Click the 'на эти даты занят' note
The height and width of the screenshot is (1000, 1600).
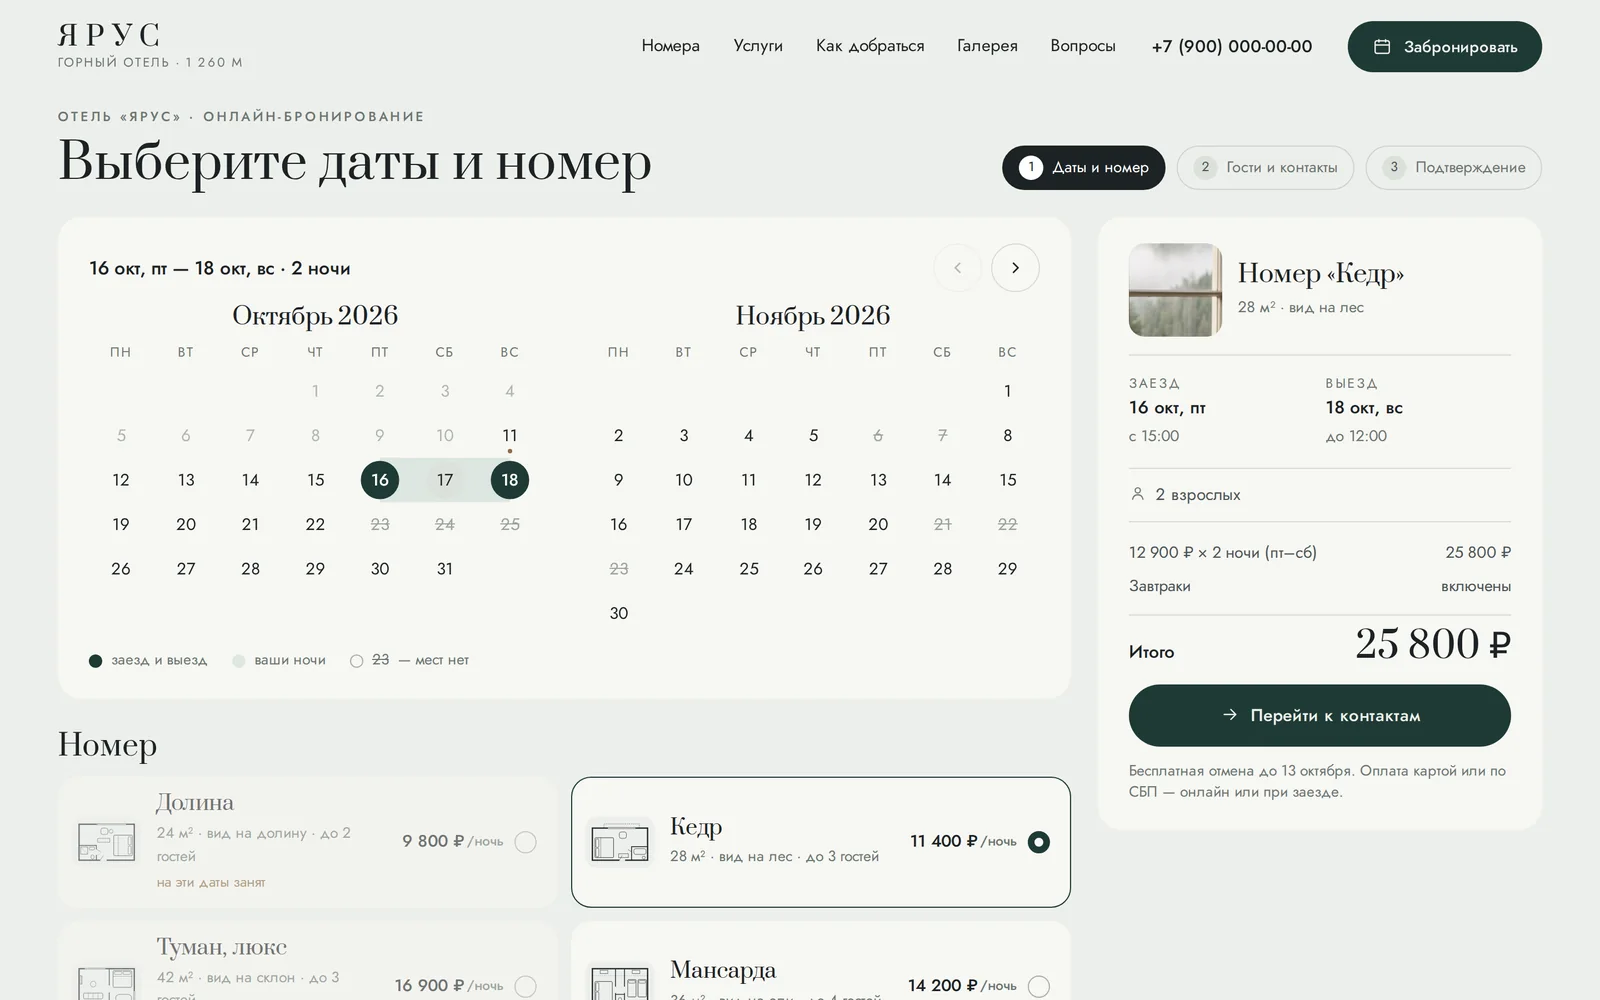(211, 882)
